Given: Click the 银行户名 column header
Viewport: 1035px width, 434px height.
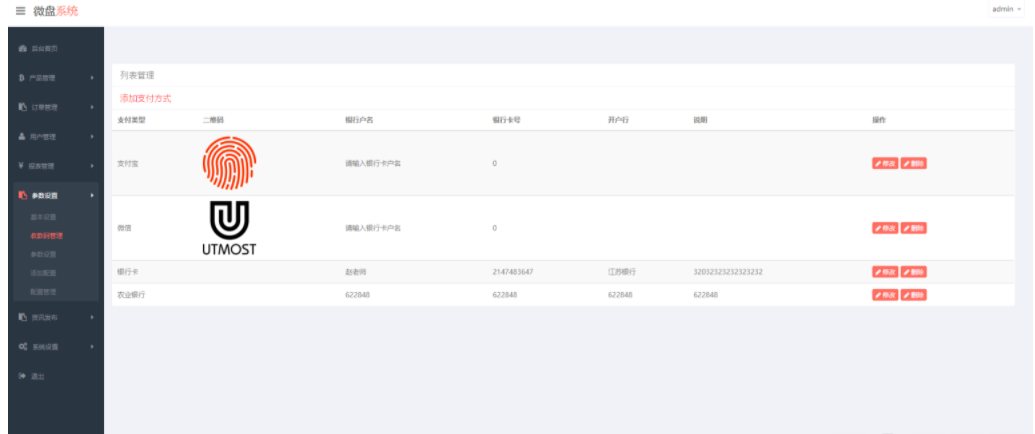Looking at the screenshot, I should pos(359,120).
